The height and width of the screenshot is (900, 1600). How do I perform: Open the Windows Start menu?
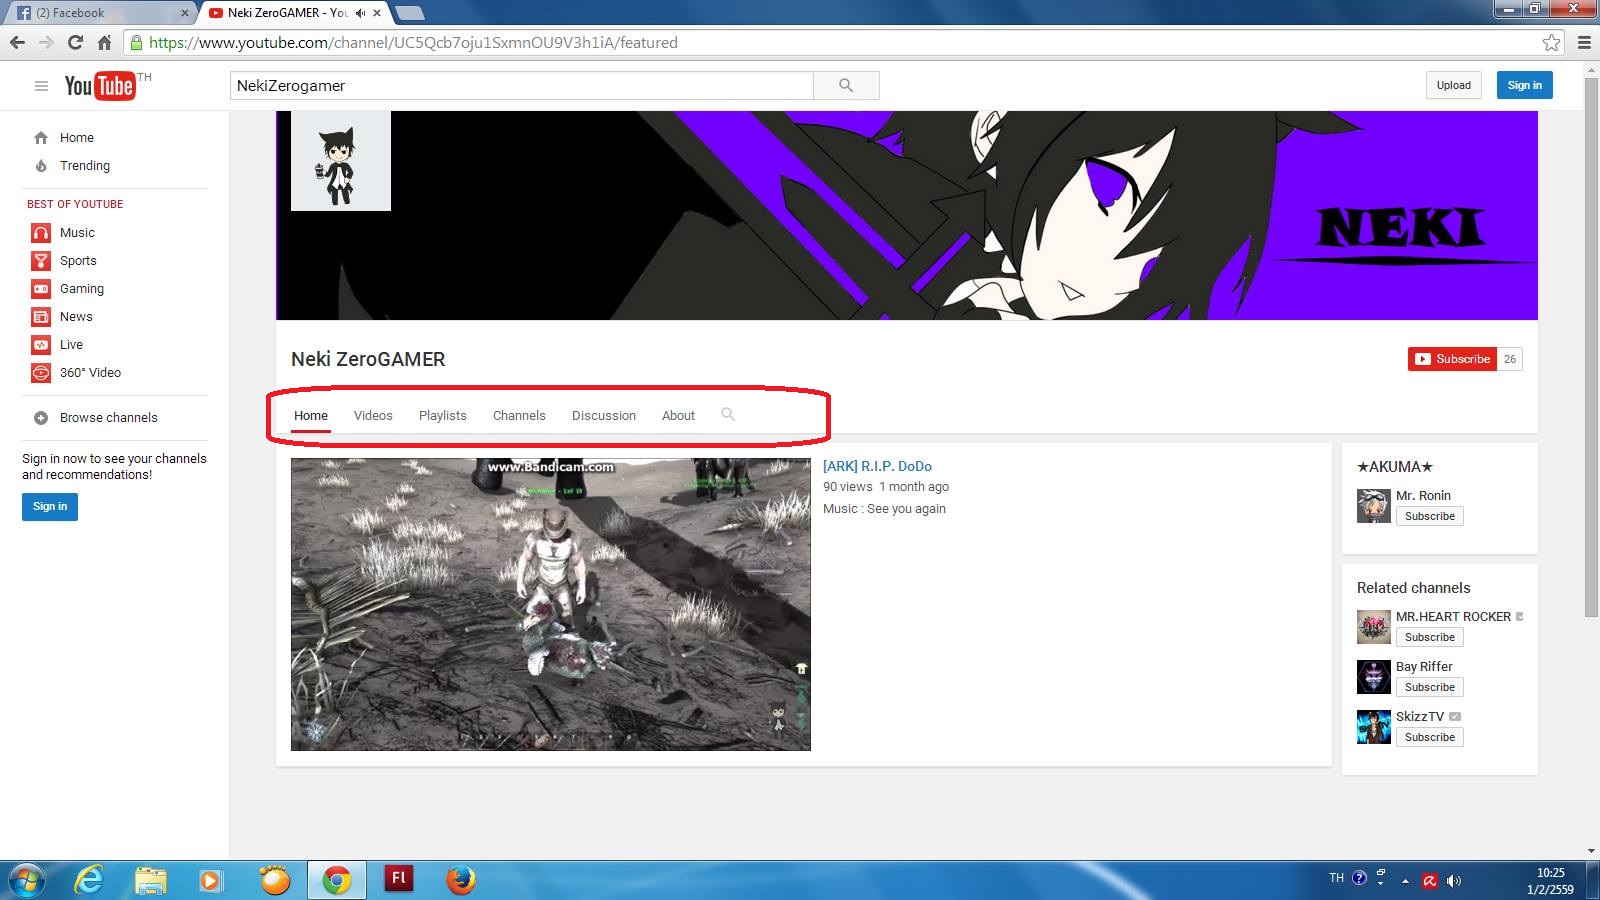pos(27,880)
